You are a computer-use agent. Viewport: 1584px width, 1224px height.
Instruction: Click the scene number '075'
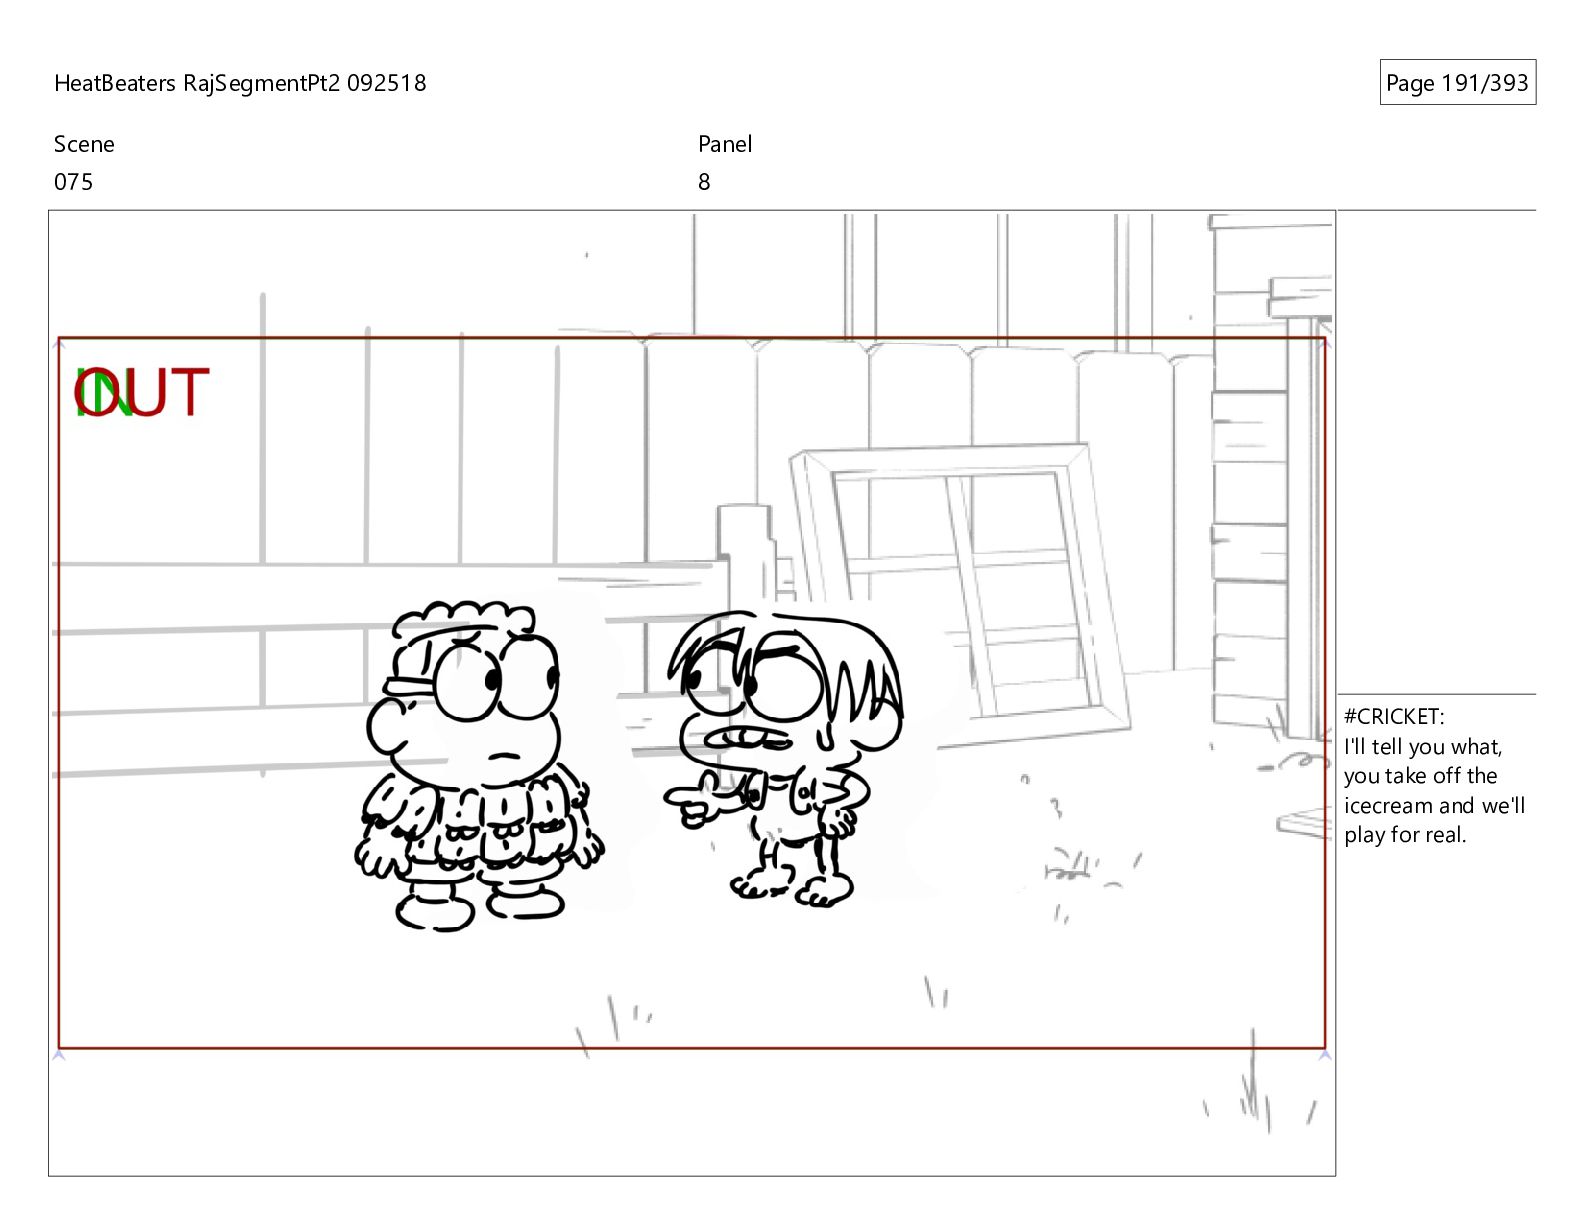coord(73,182)
